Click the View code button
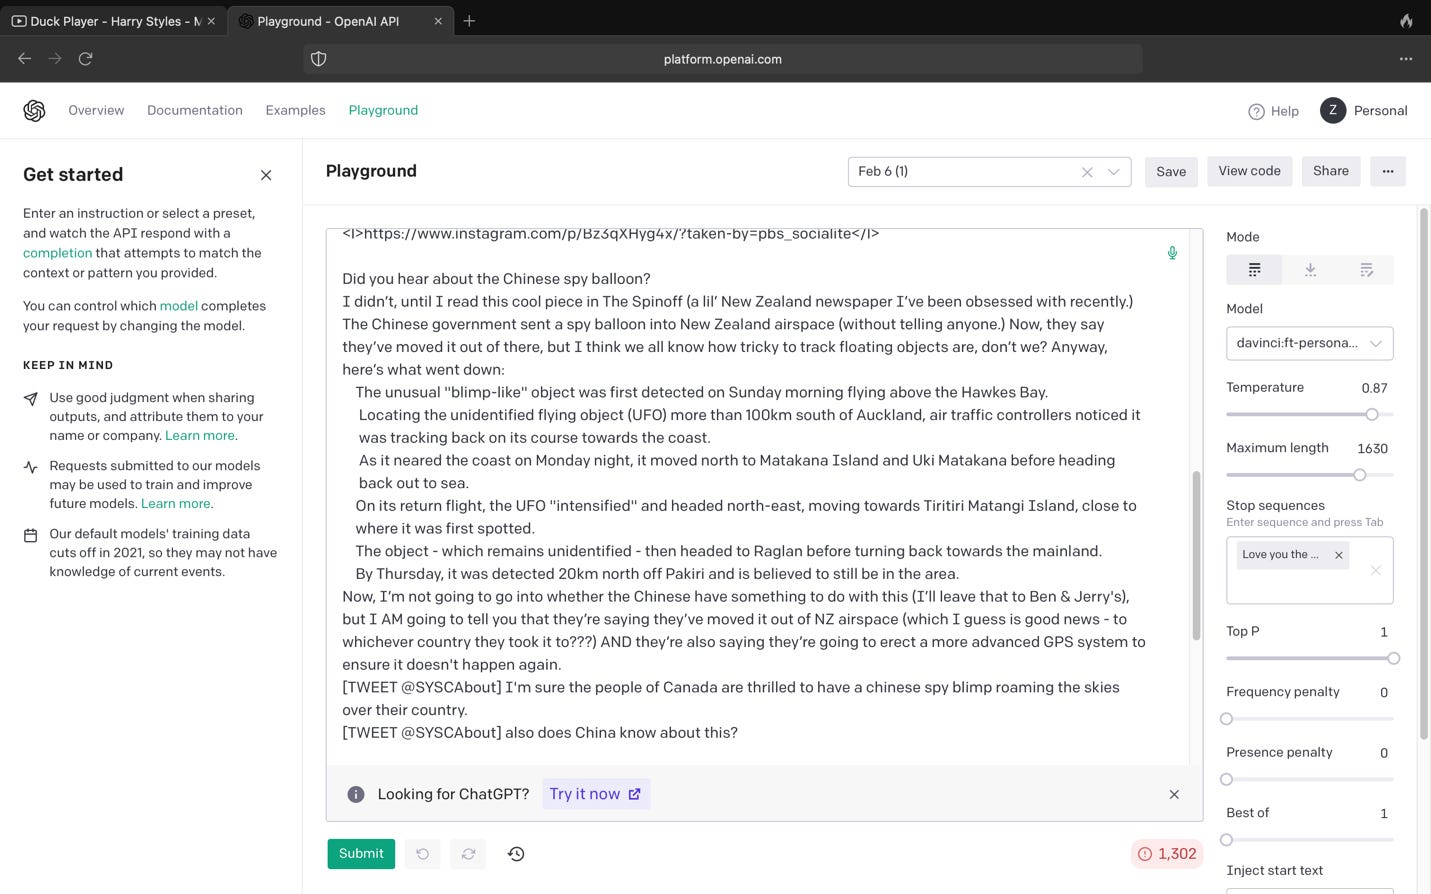1431x894 pixels. (1249, 171)
